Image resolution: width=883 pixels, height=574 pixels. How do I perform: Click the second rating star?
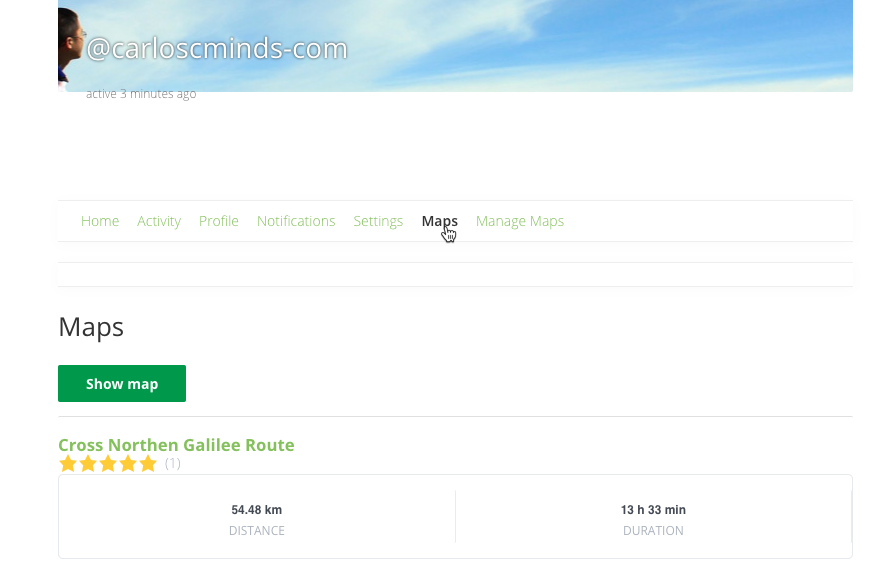pyautogui.click(x=88, y=464)
